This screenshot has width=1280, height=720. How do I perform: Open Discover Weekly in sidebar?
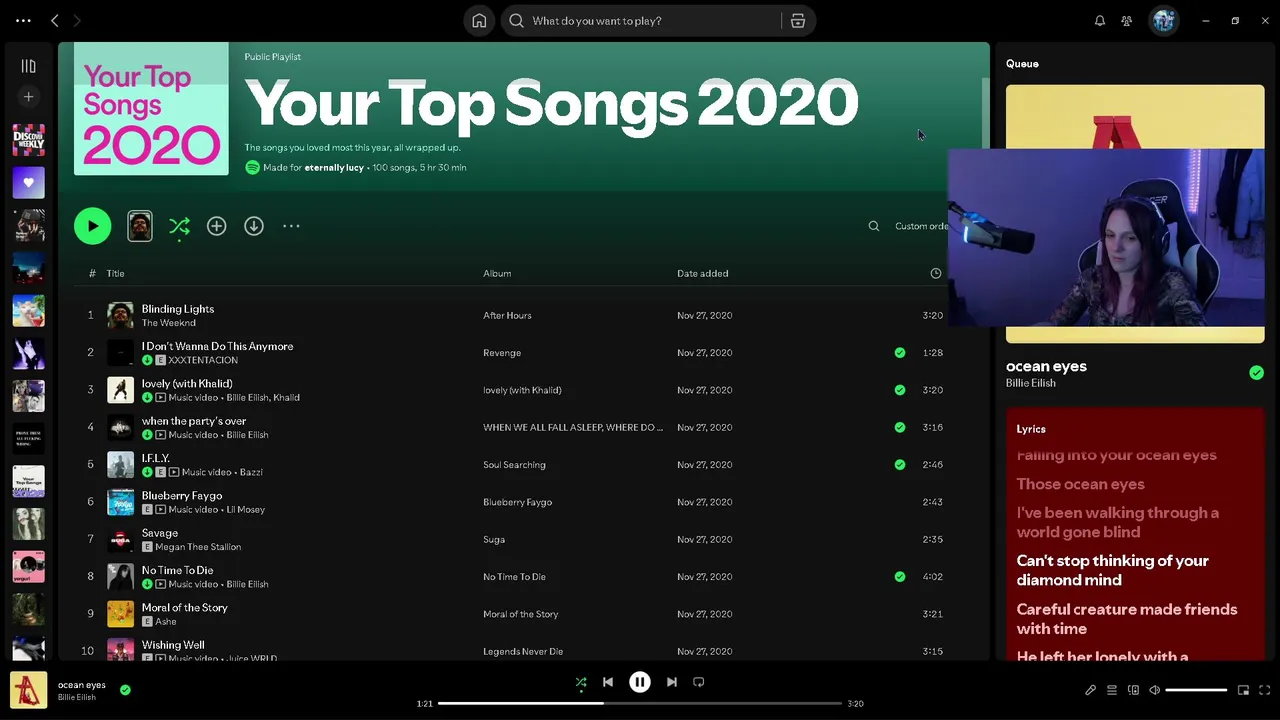click(x=28, y=140)
